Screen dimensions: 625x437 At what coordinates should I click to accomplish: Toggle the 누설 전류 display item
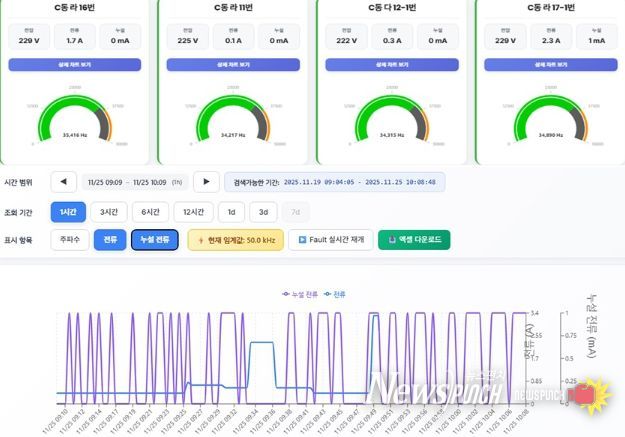point(155,240)
